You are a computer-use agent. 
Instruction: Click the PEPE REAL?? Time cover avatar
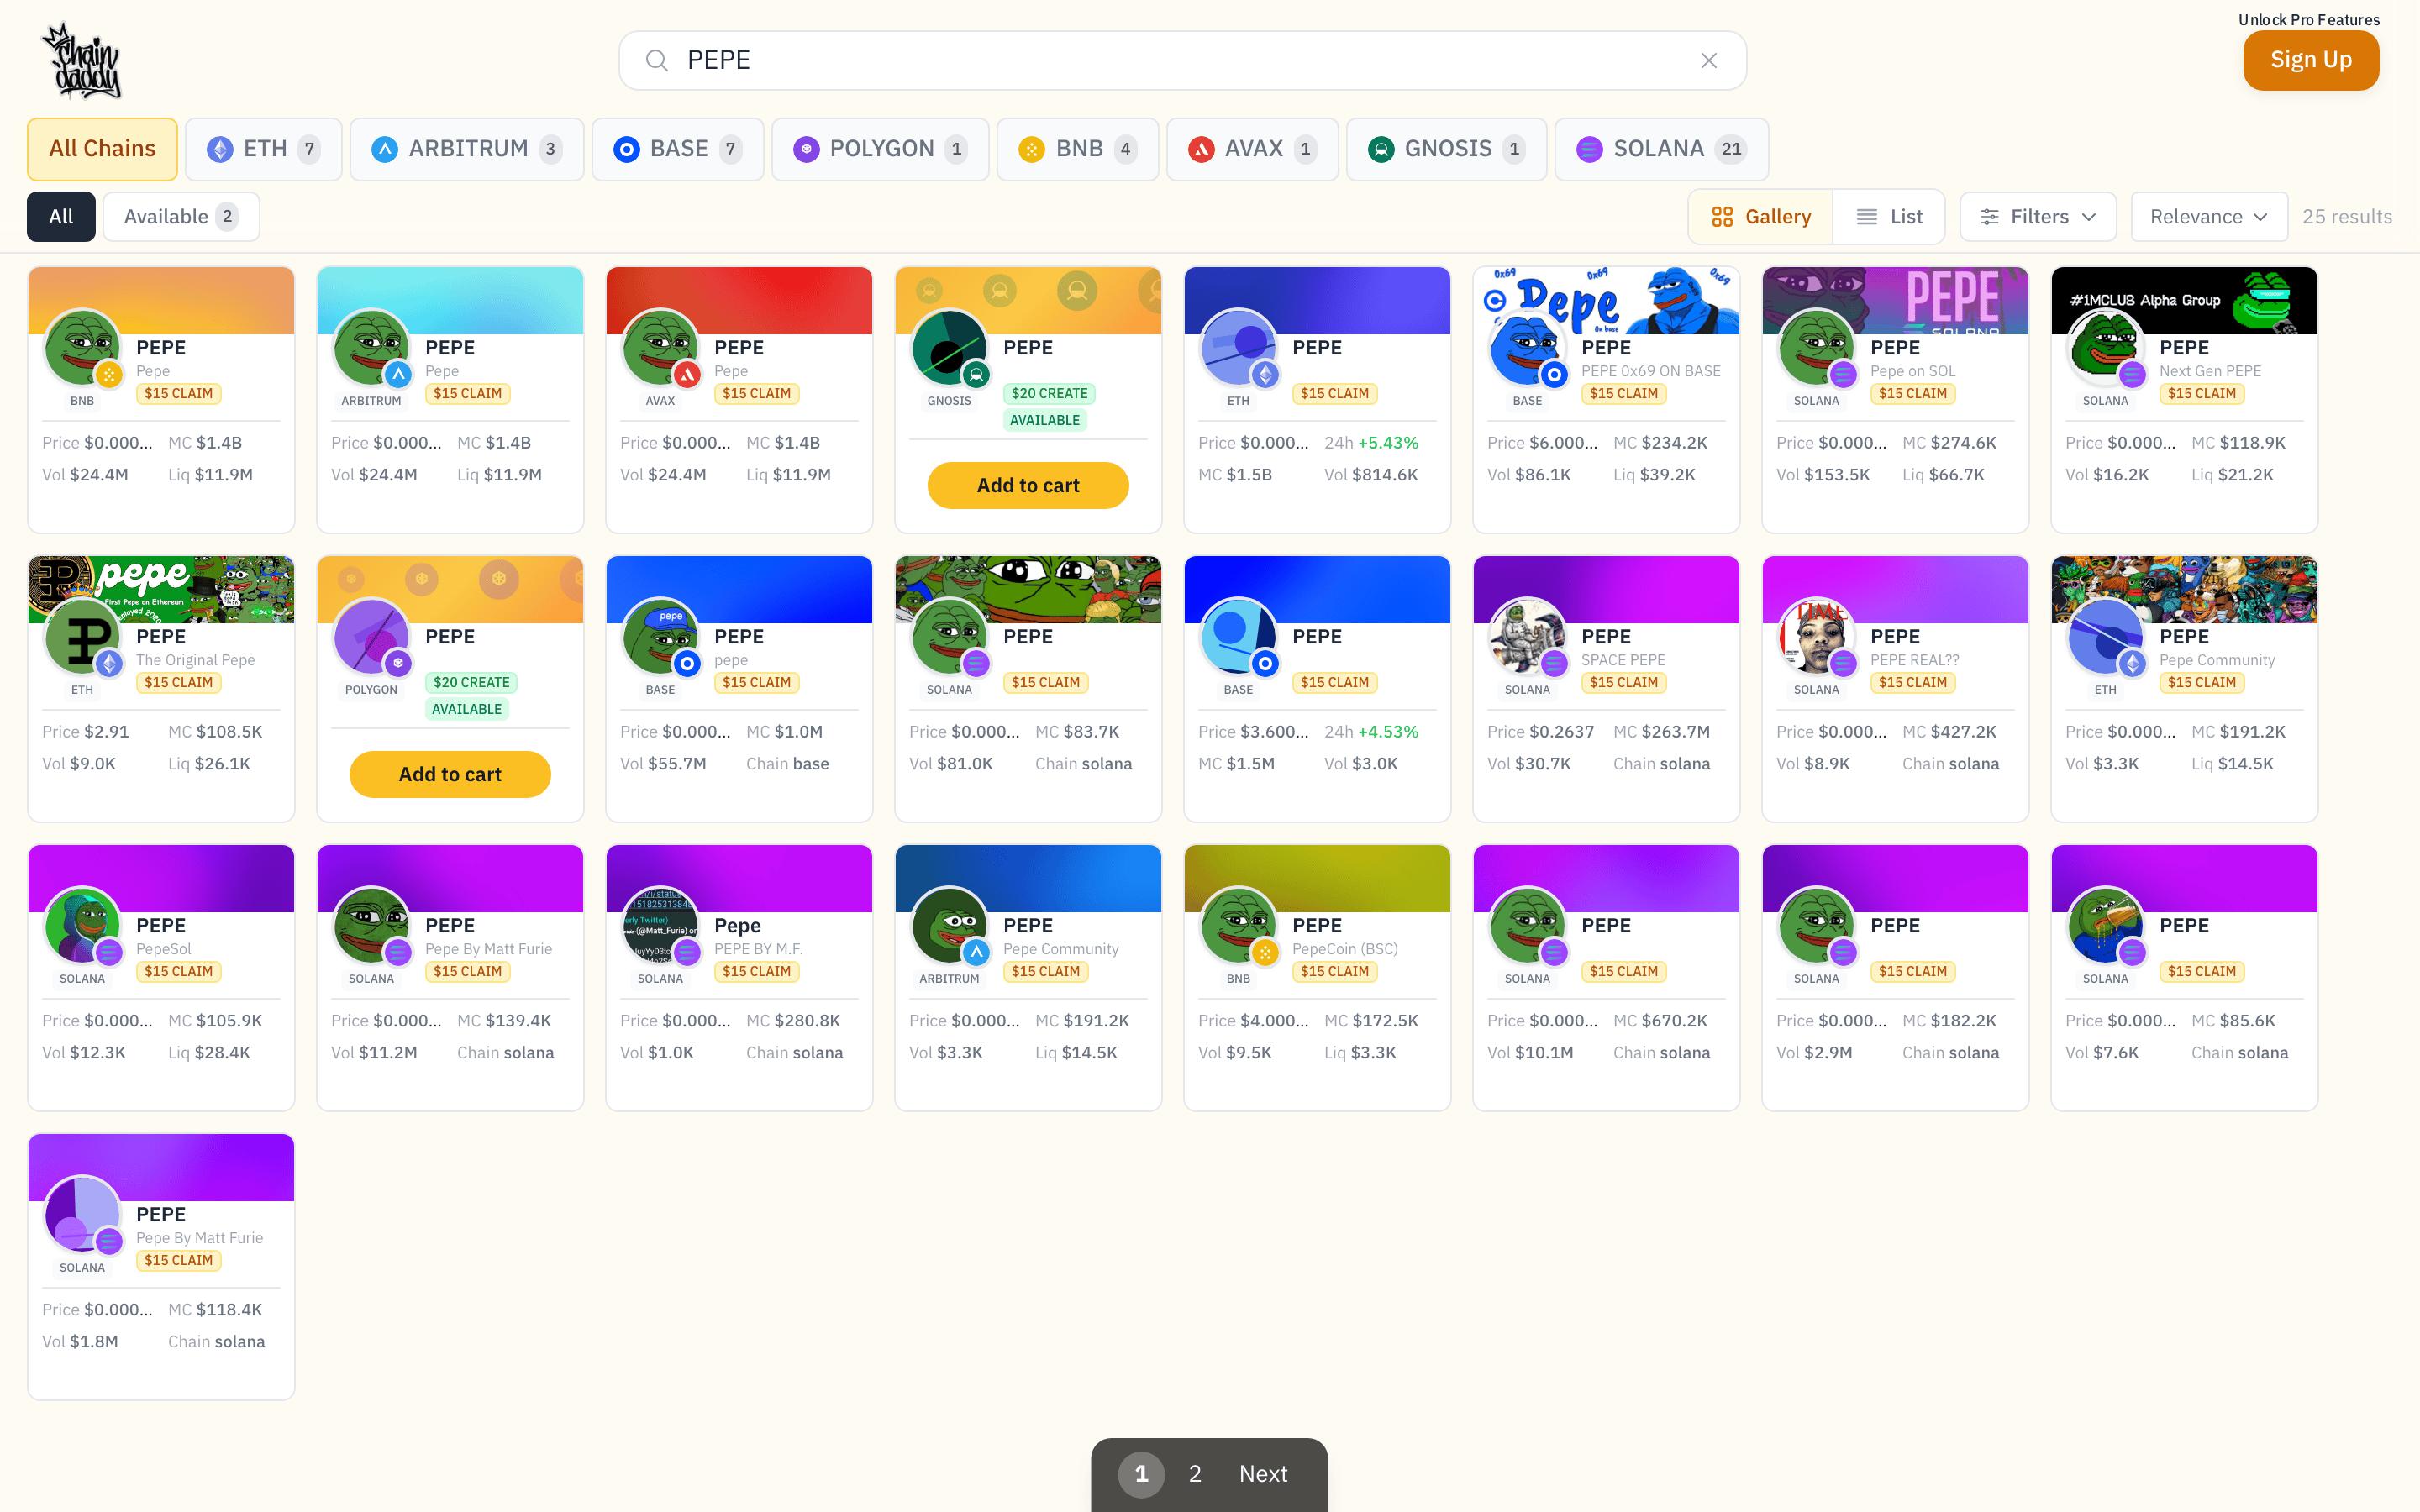click(1816, 637)
